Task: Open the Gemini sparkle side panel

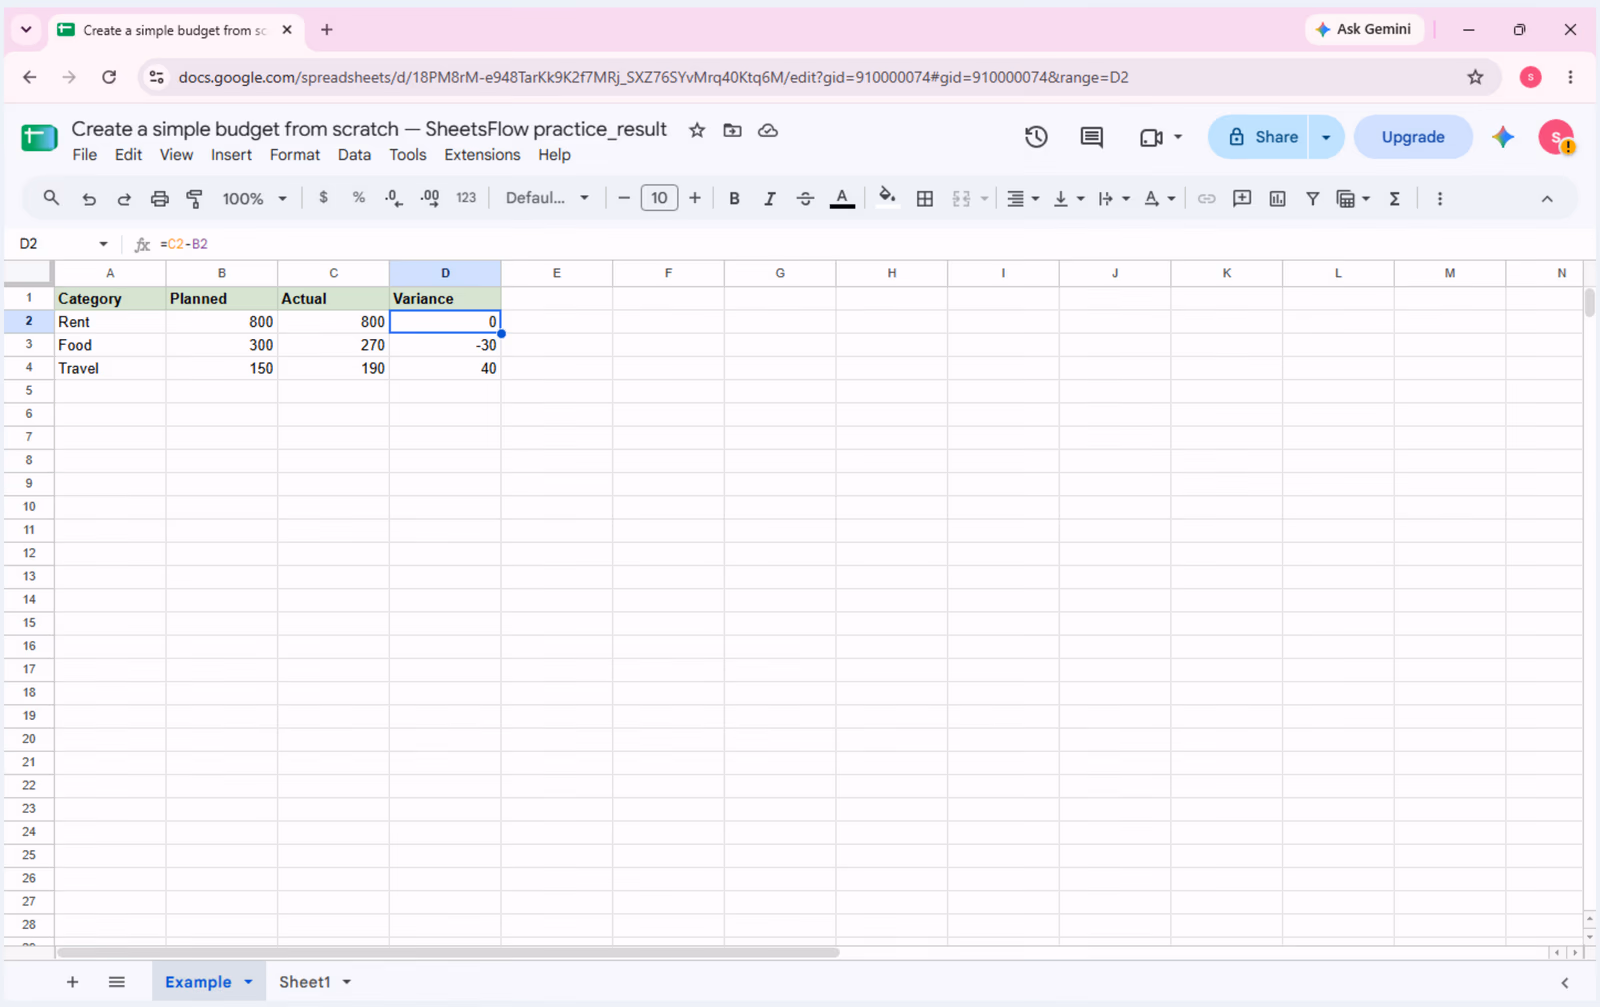Action: tap(1503, 137)
